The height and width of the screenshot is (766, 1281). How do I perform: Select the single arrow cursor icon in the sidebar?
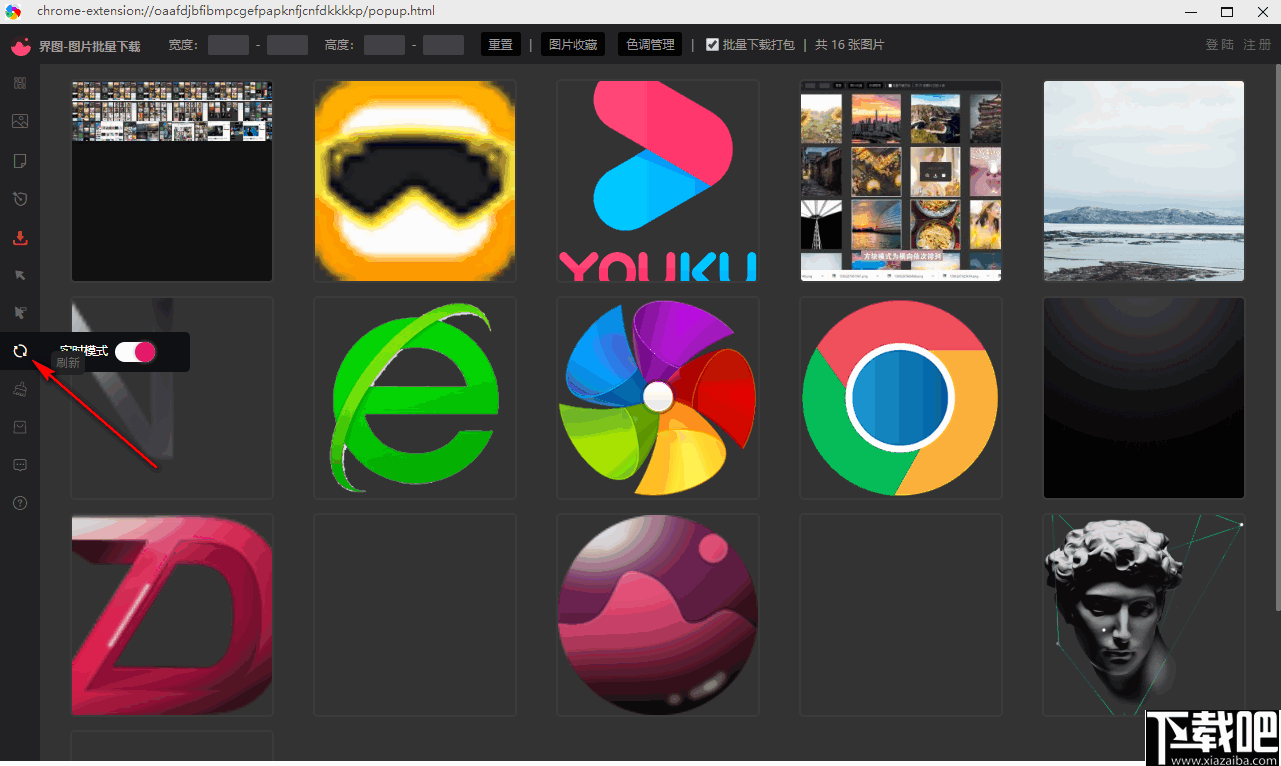pyautogui.click(x=20, y=275)
